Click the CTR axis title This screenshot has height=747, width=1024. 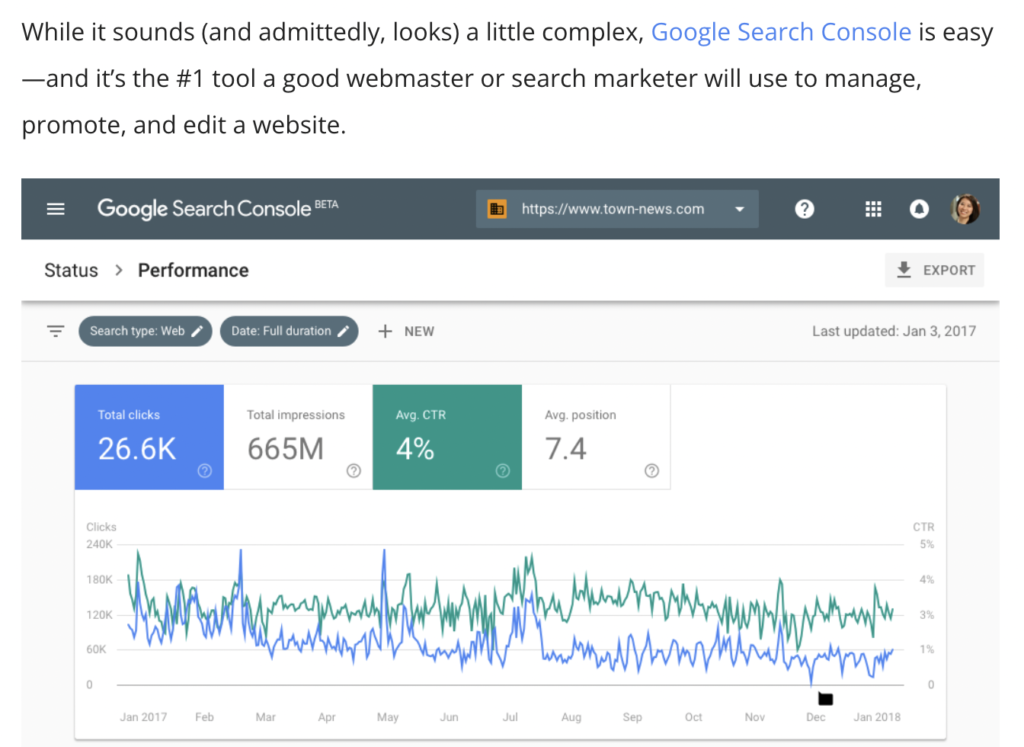click(x=923, y=527)
